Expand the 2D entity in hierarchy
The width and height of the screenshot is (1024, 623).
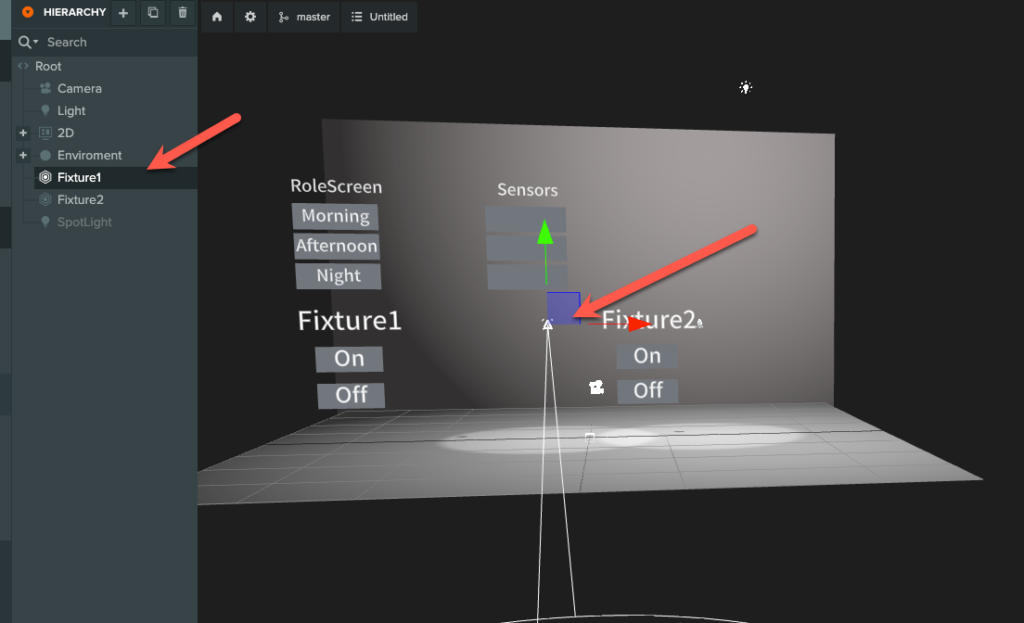(x=23, y=133)
